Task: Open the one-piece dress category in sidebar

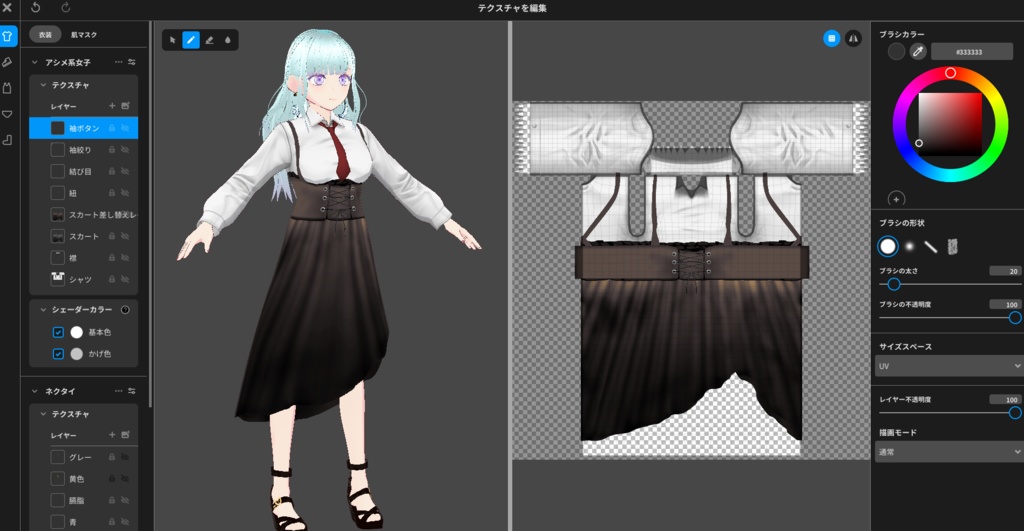Action: [7, 88]
